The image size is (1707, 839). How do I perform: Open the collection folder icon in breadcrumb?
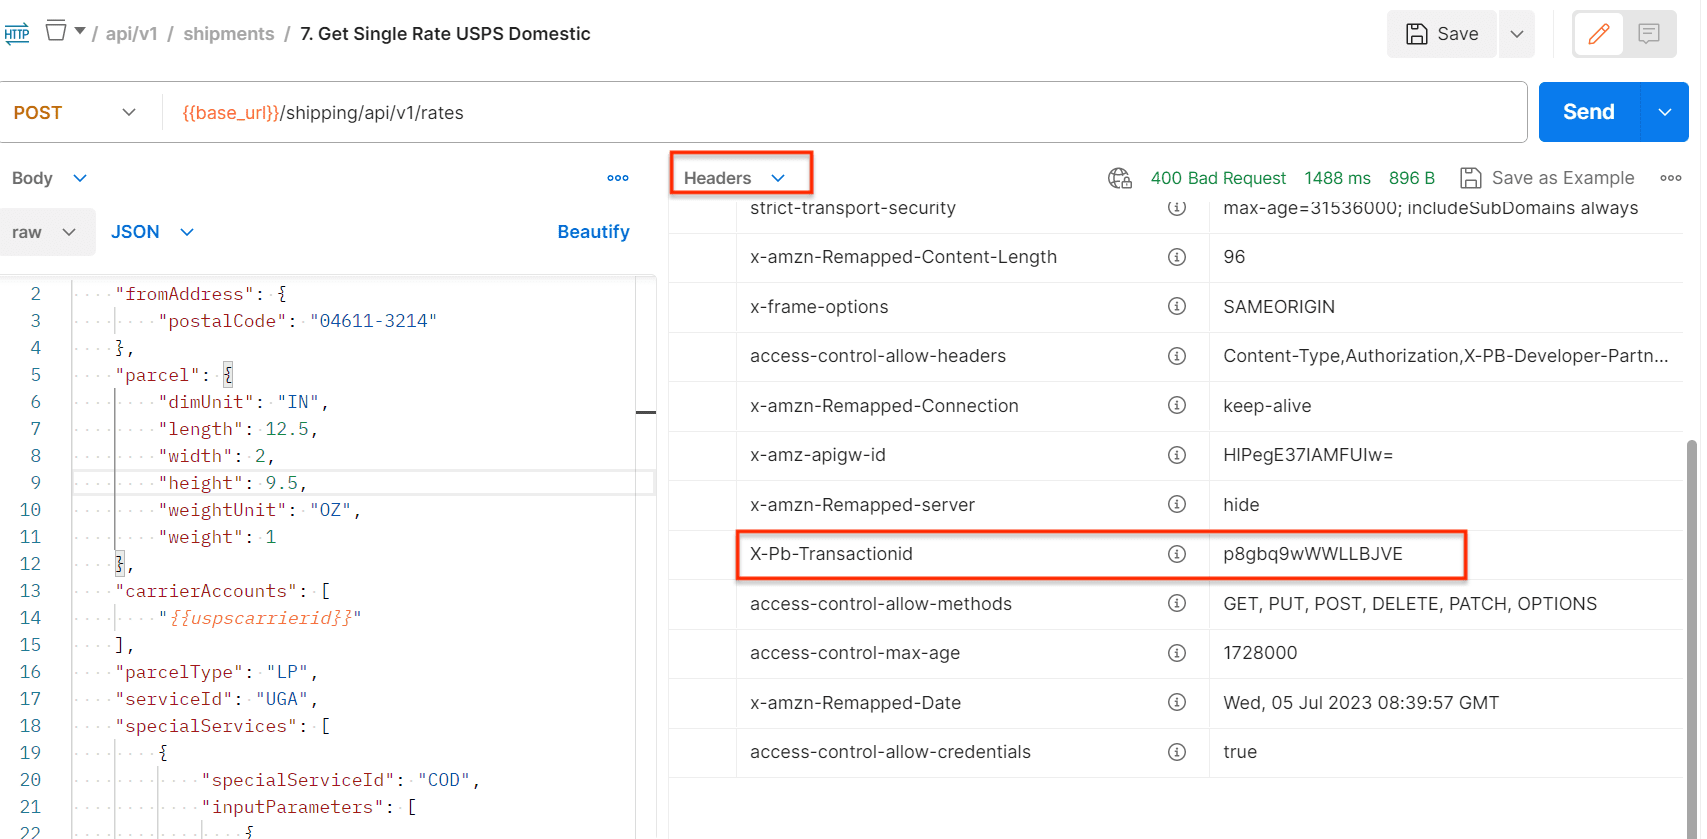57,32
